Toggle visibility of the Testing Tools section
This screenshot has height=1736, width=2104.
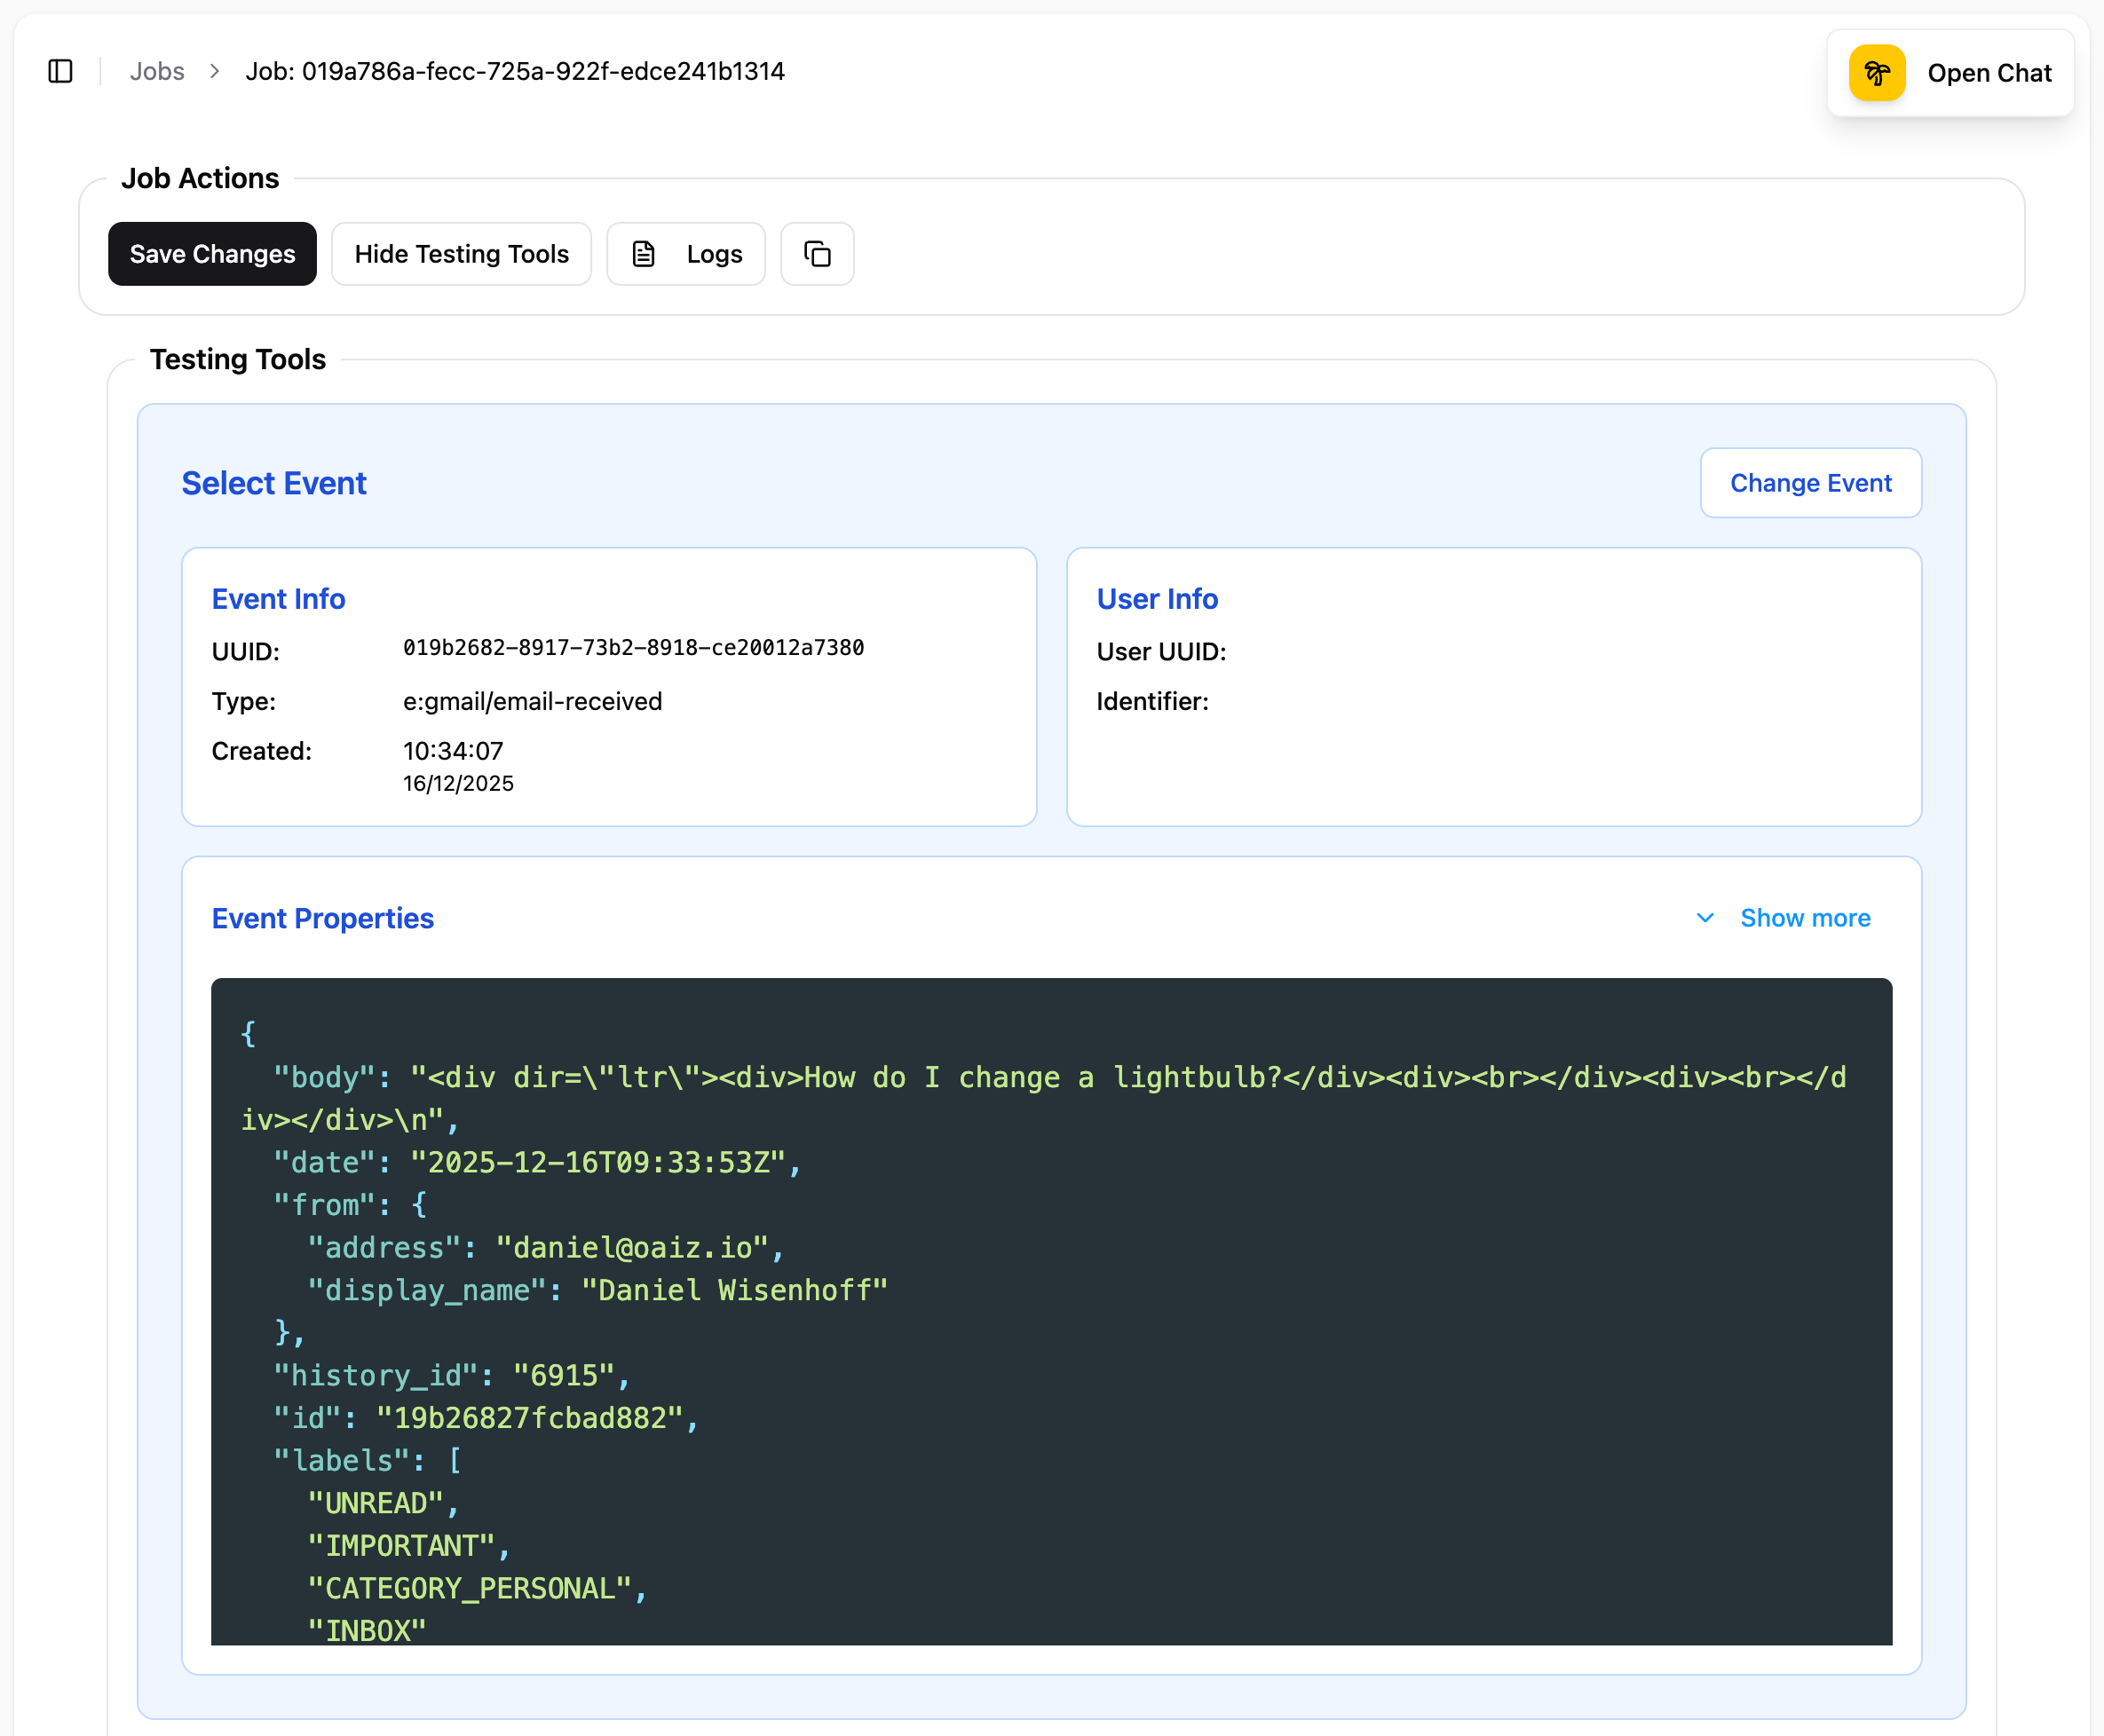[x=461, y=254]
